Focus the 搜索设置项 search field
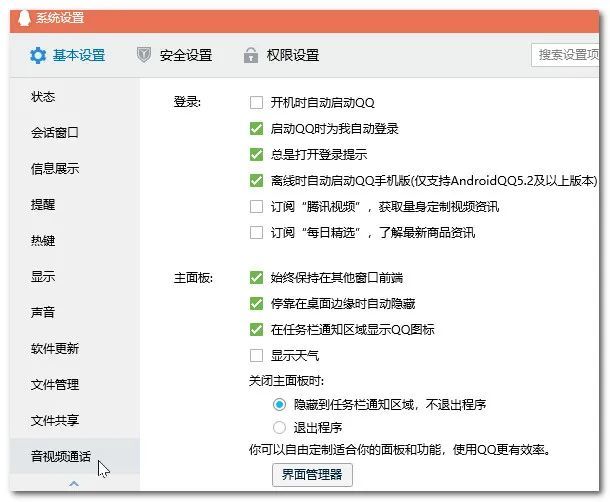 pyautogui.click(x=565, y=55)
